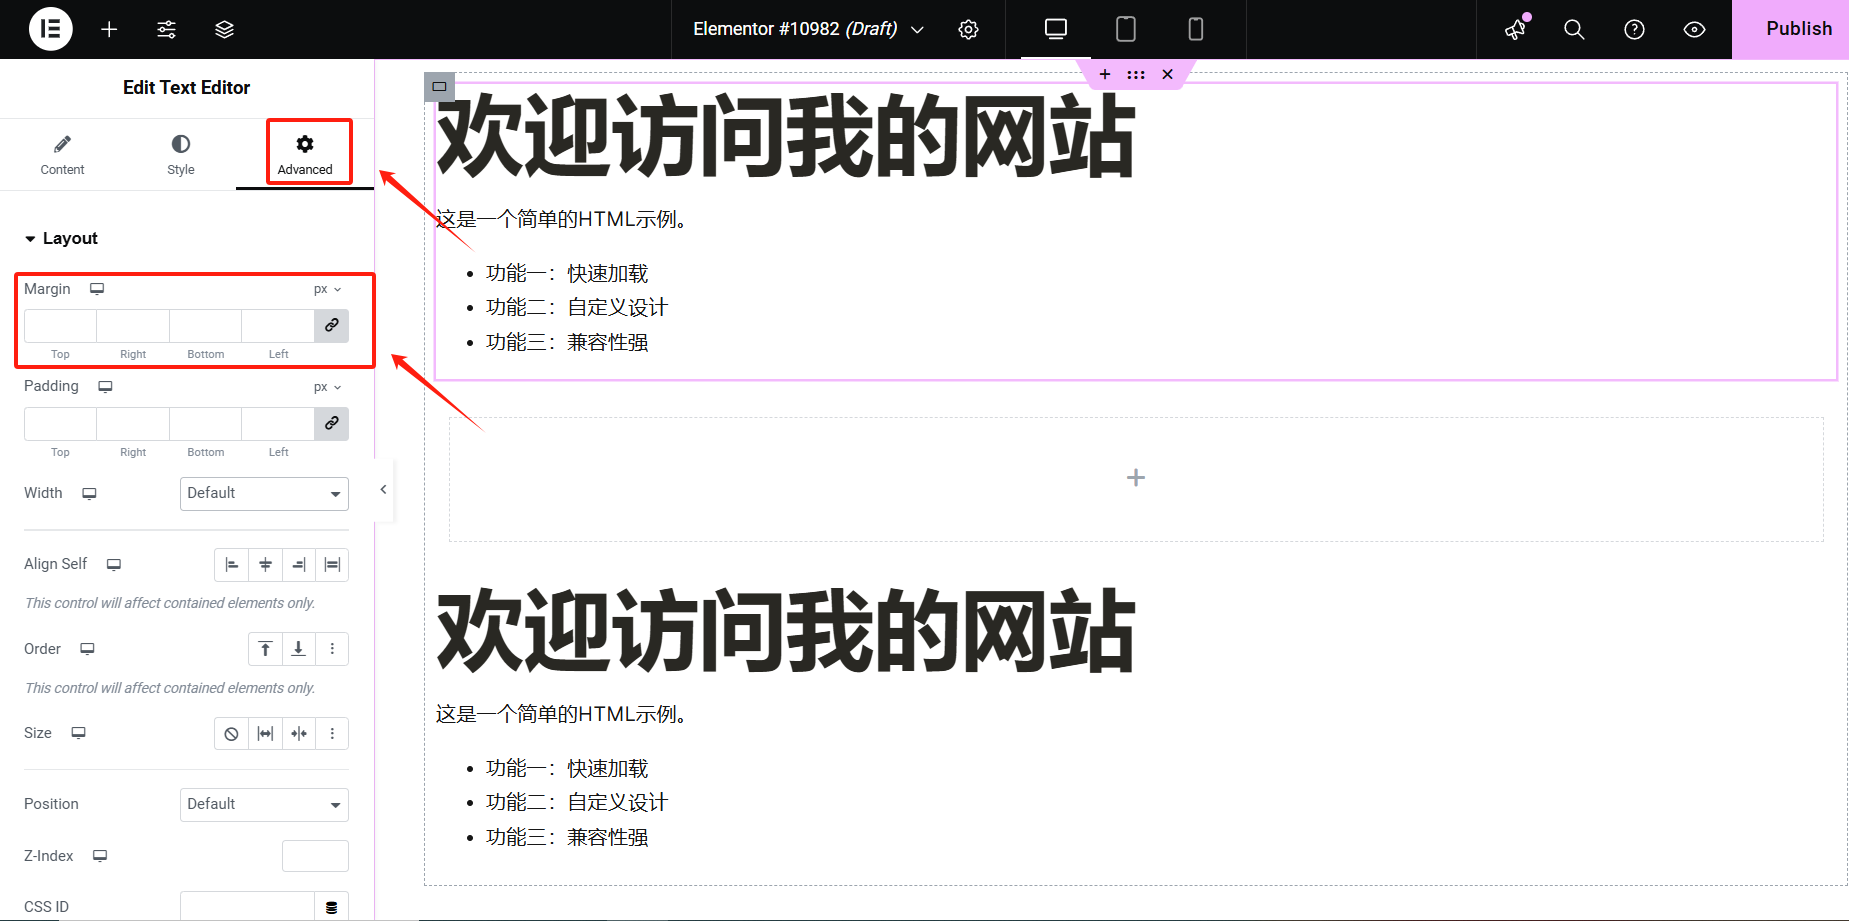Switch to tablet preview mode
The image size is (1849, 921).
[1125, 29]
